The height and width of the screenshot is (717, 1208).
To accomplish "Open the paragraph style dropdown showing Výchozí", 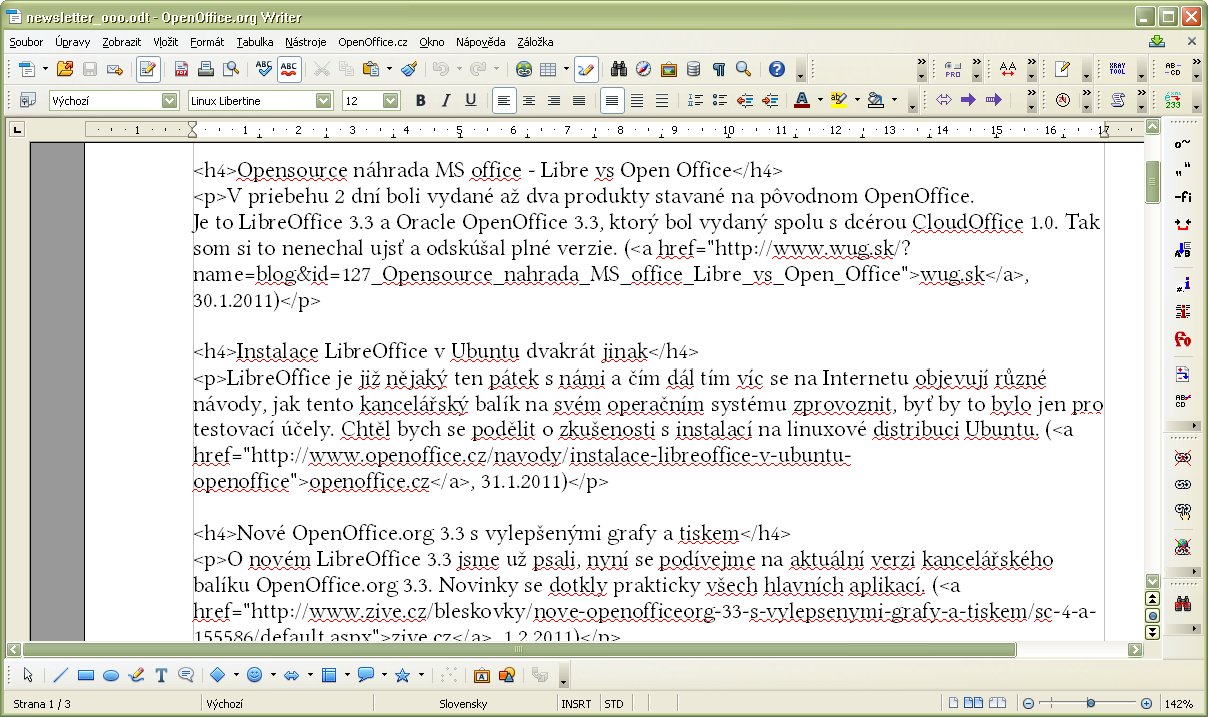I will (170, 100).
